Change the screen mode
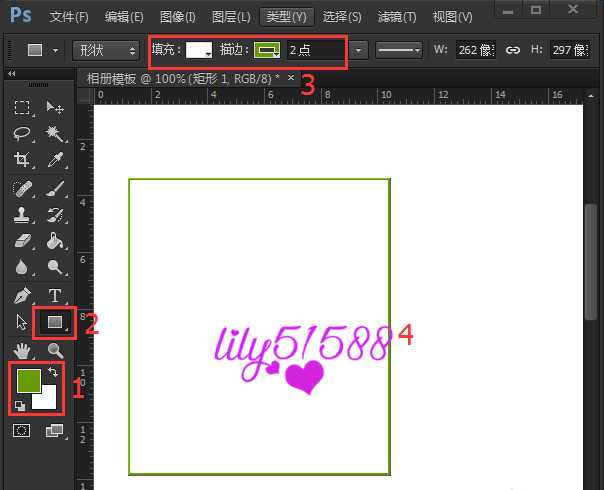 55,431
